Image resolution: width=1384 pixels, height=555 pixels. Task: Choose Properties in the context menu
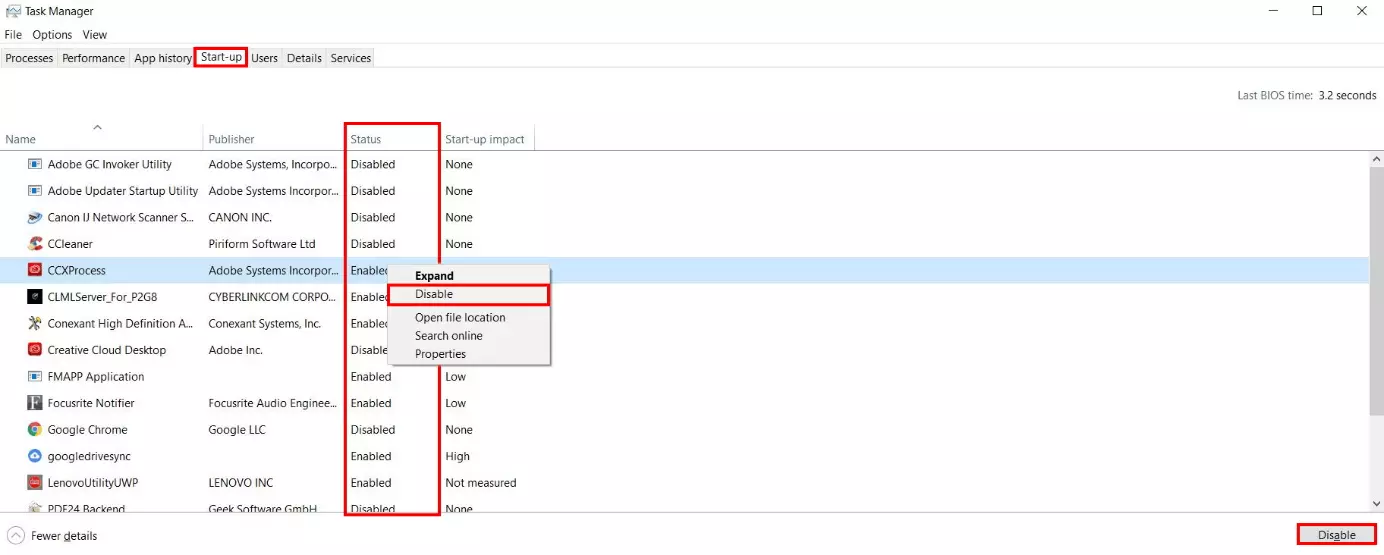point(469,354)
